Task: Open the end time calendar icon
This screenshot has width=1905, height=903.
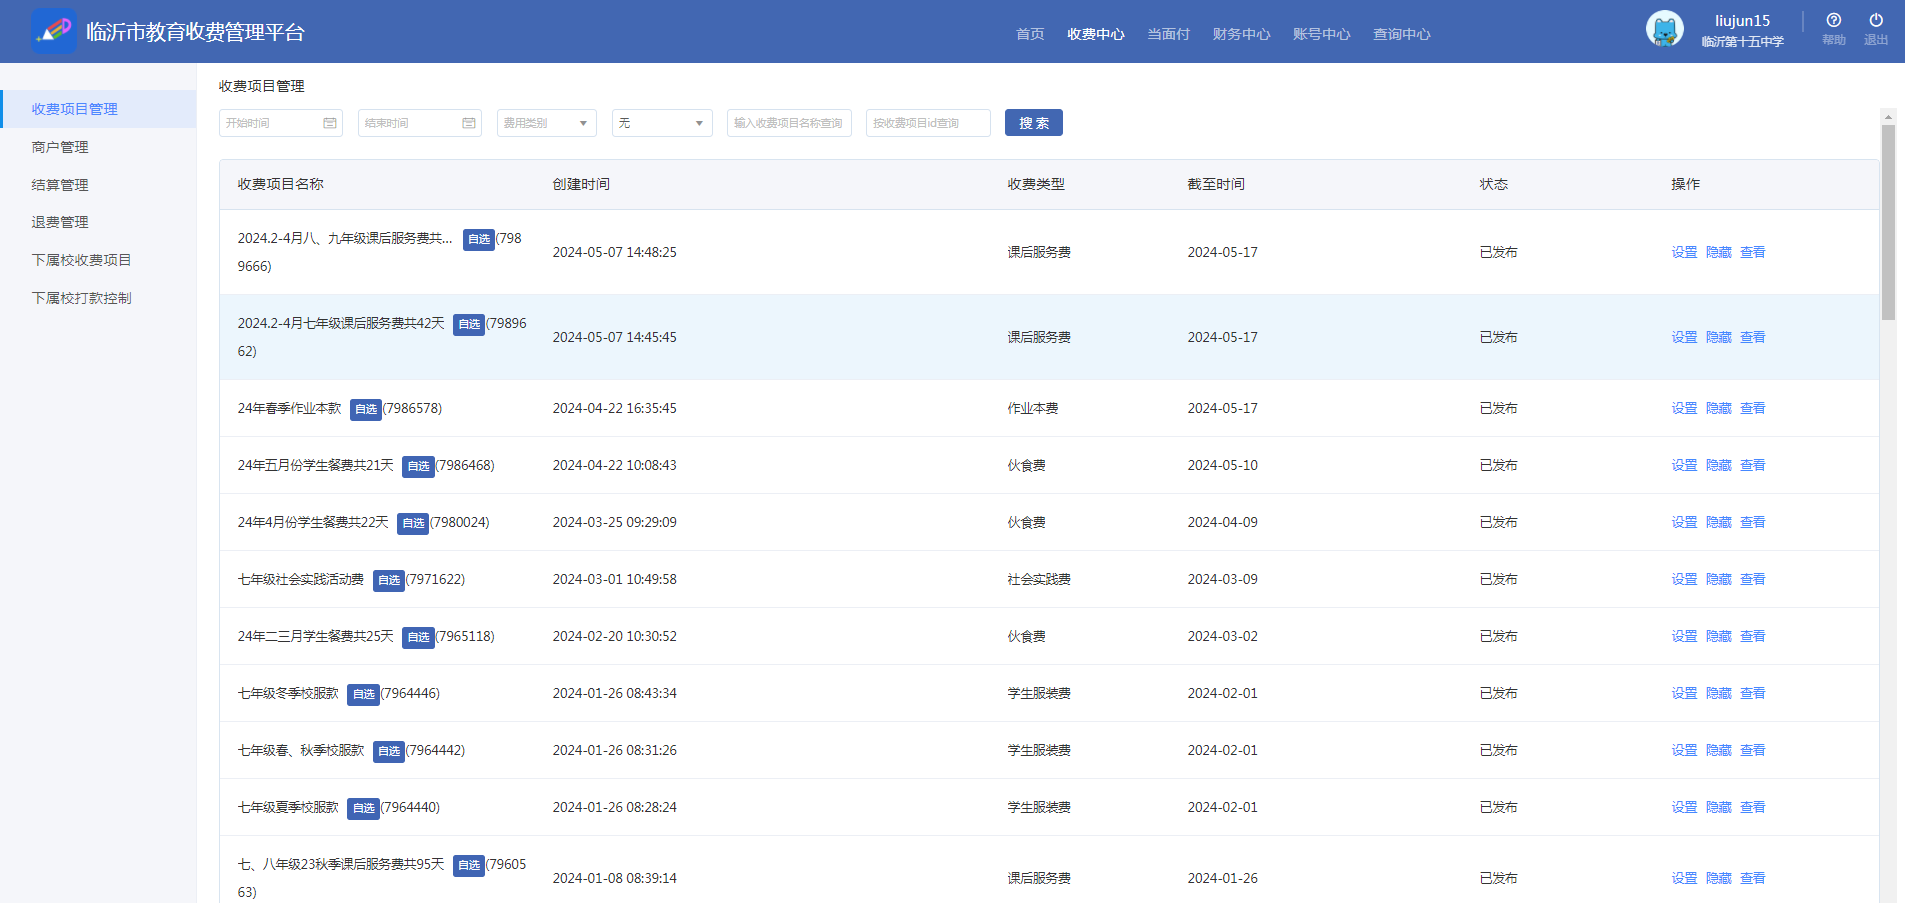Action: point(469,123)
